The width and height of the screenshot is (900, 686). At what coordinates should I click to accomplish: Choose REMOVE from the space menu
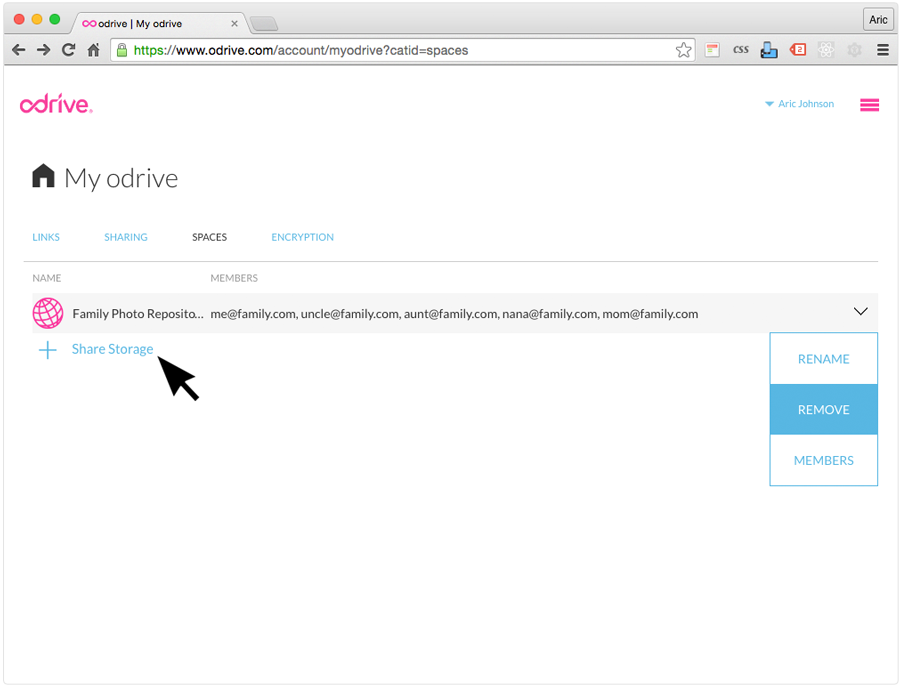(x=824, y=409)
